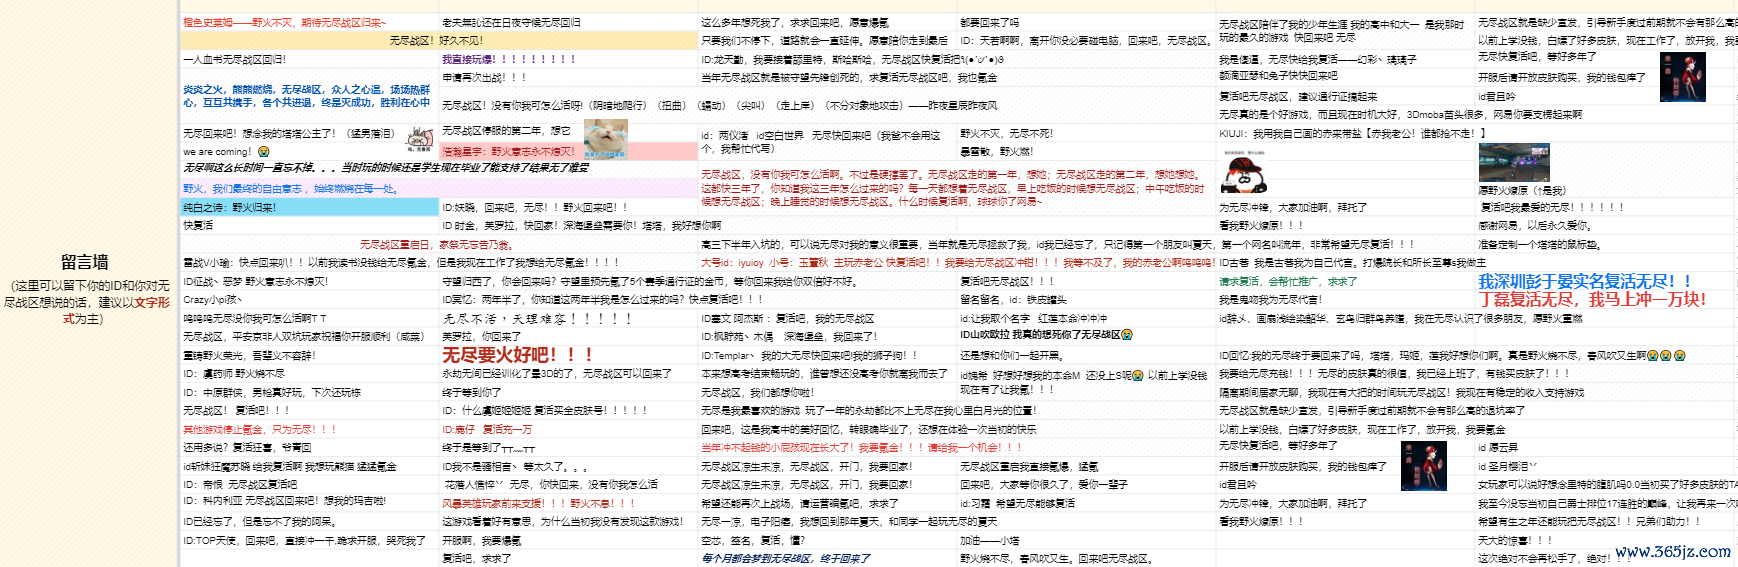1738x567 pixels.
Task: Select the '留言墙' title cell
Action: click(x=85, y=262)
